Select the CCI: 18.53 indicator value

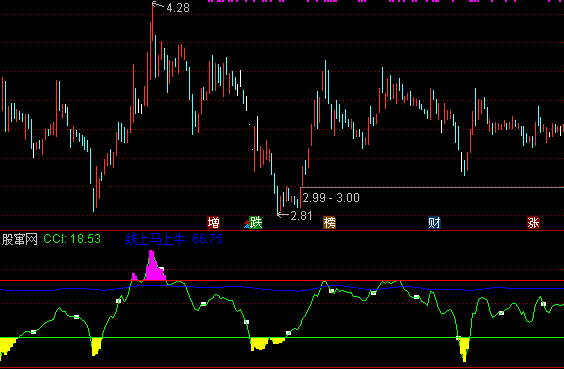(72, 239)
